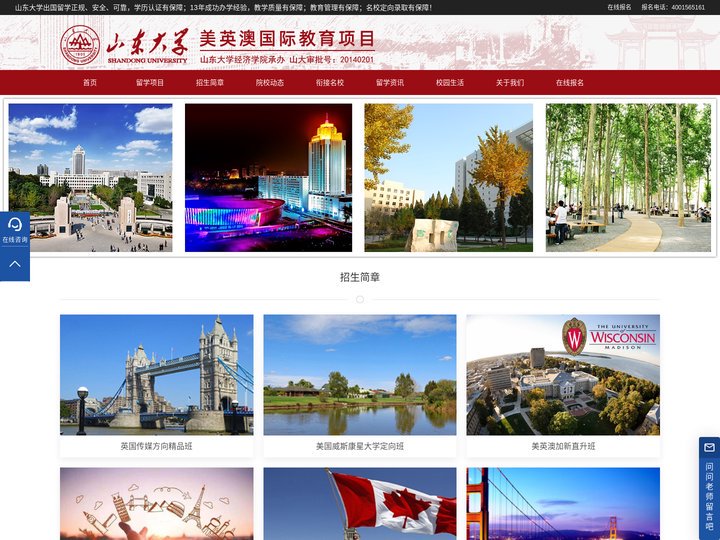720x540 pixels.
Task: Open the envelope message icon at the right edge
Action: pos(709,447)
